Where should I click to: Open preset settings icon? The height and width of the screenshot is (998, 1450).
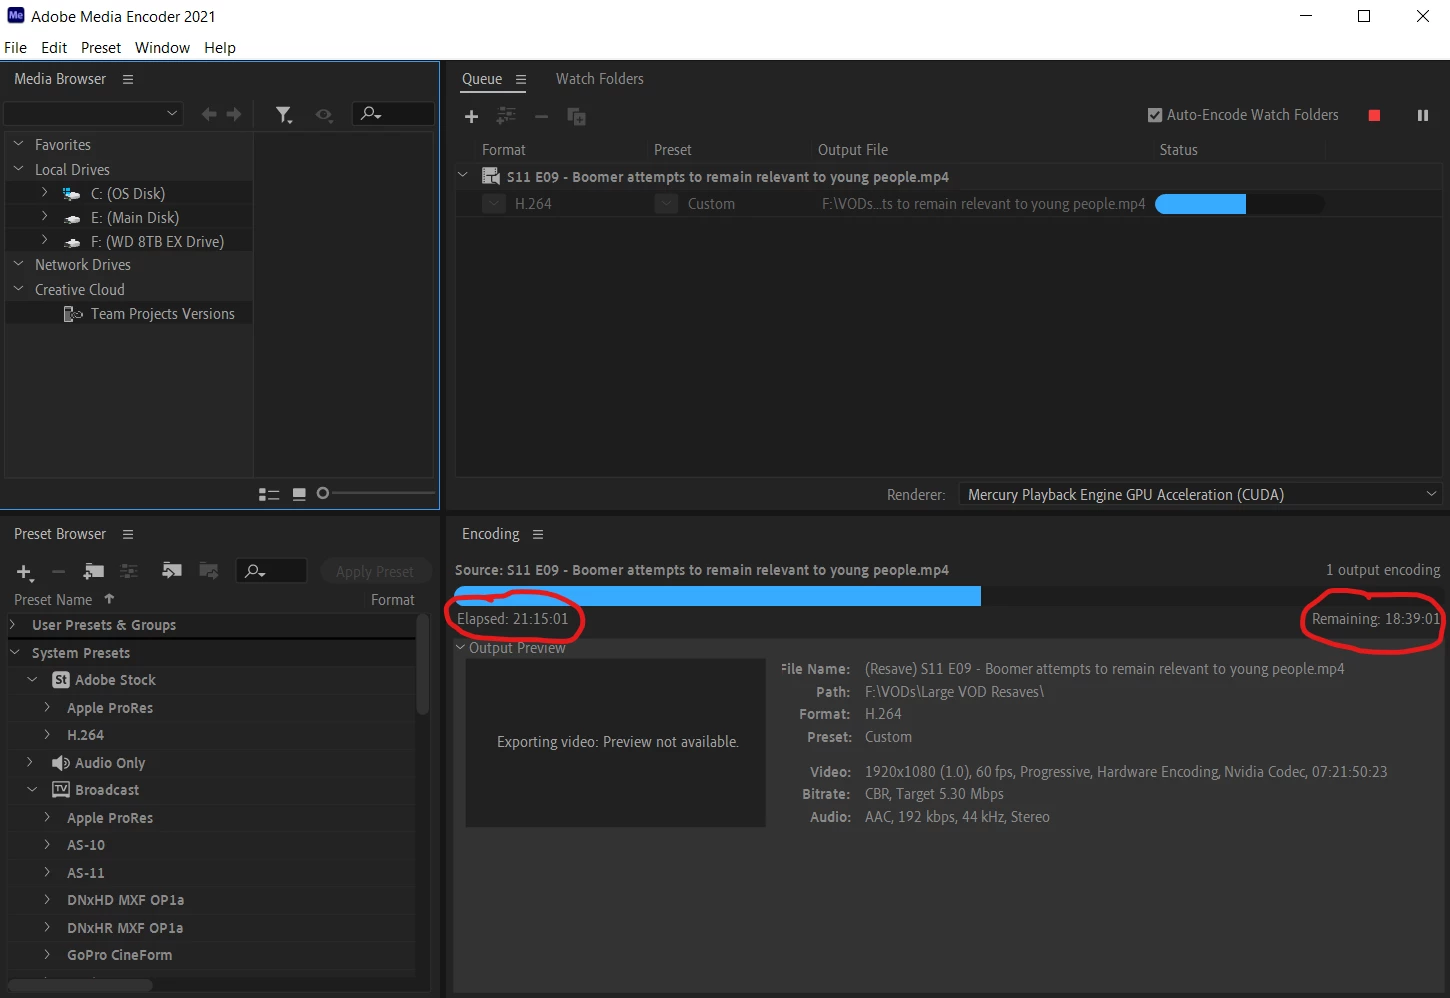[x=129, y=571]
